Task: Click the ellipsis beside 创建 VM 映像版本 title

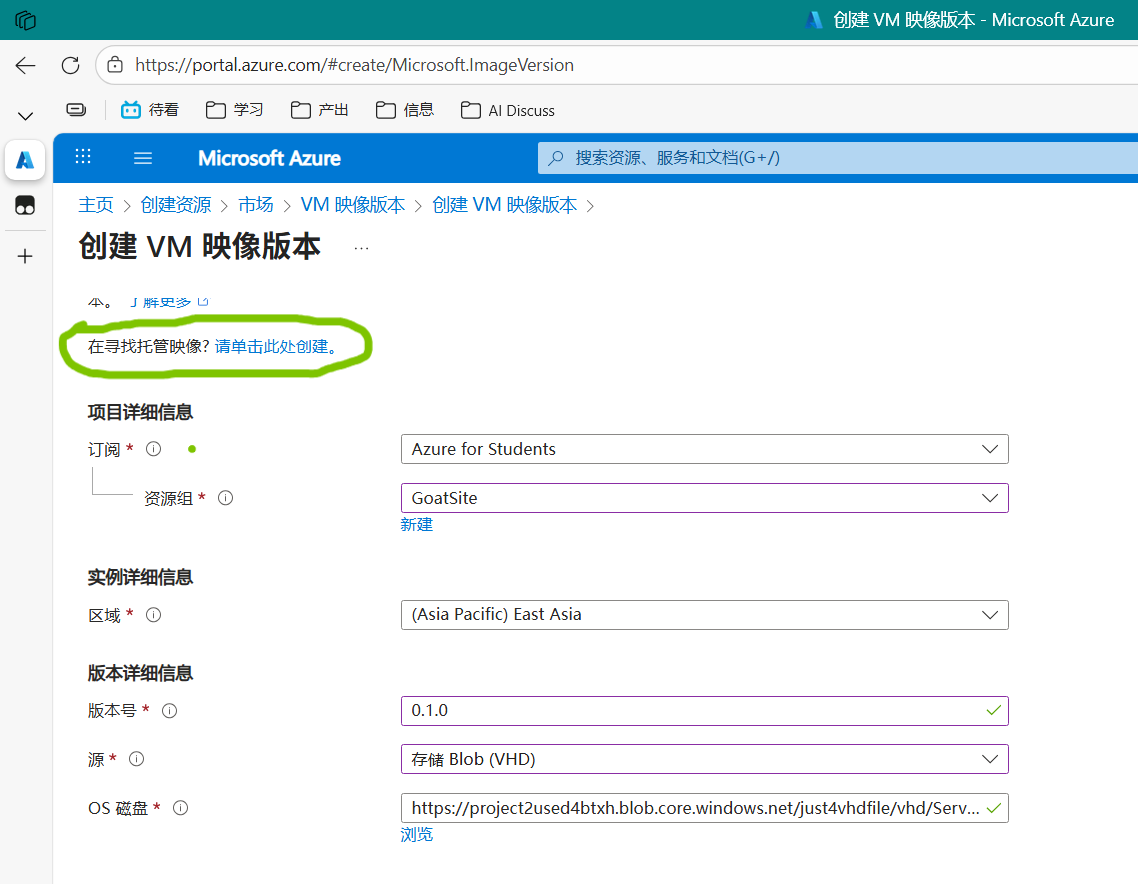Action: pyautogui.click(x=361, y=248)
